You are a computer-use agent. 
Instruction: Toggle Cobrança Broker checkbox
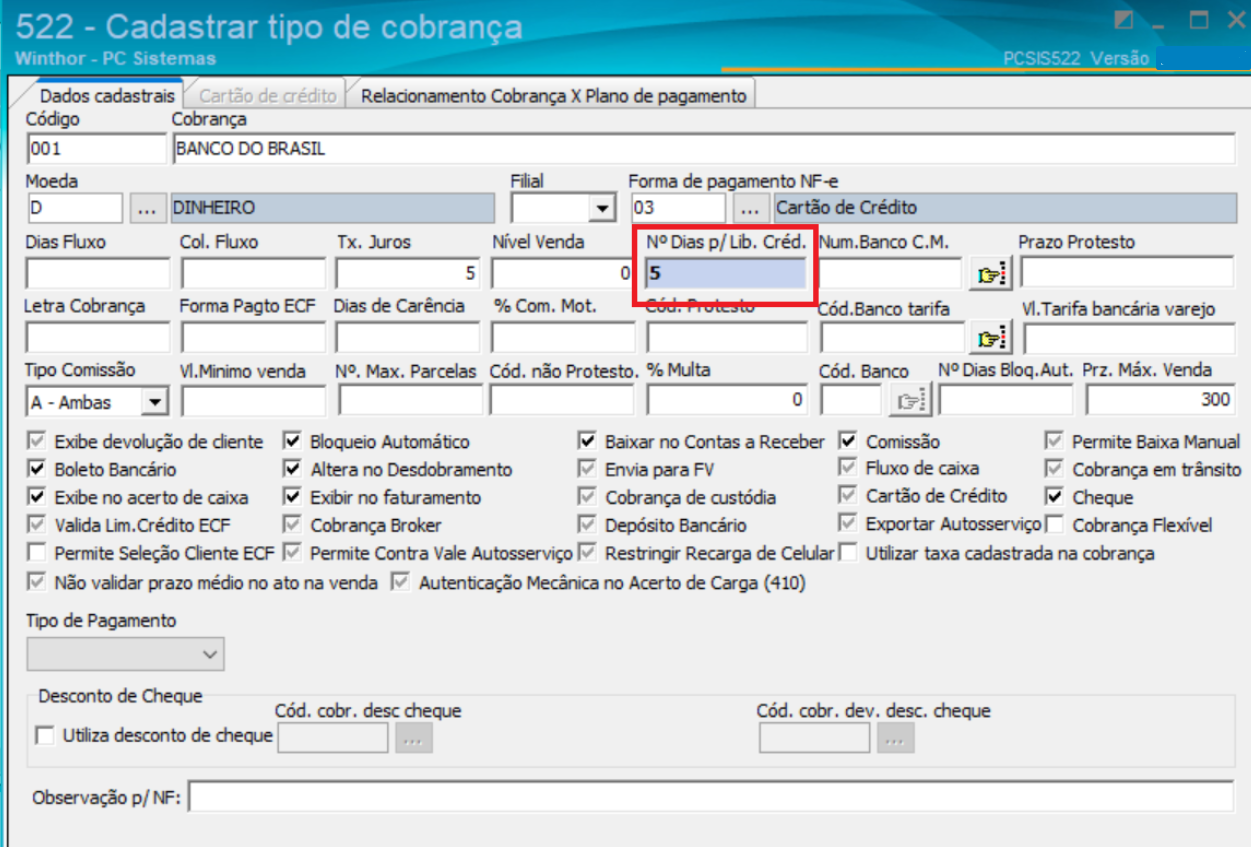tap(293, 525)
